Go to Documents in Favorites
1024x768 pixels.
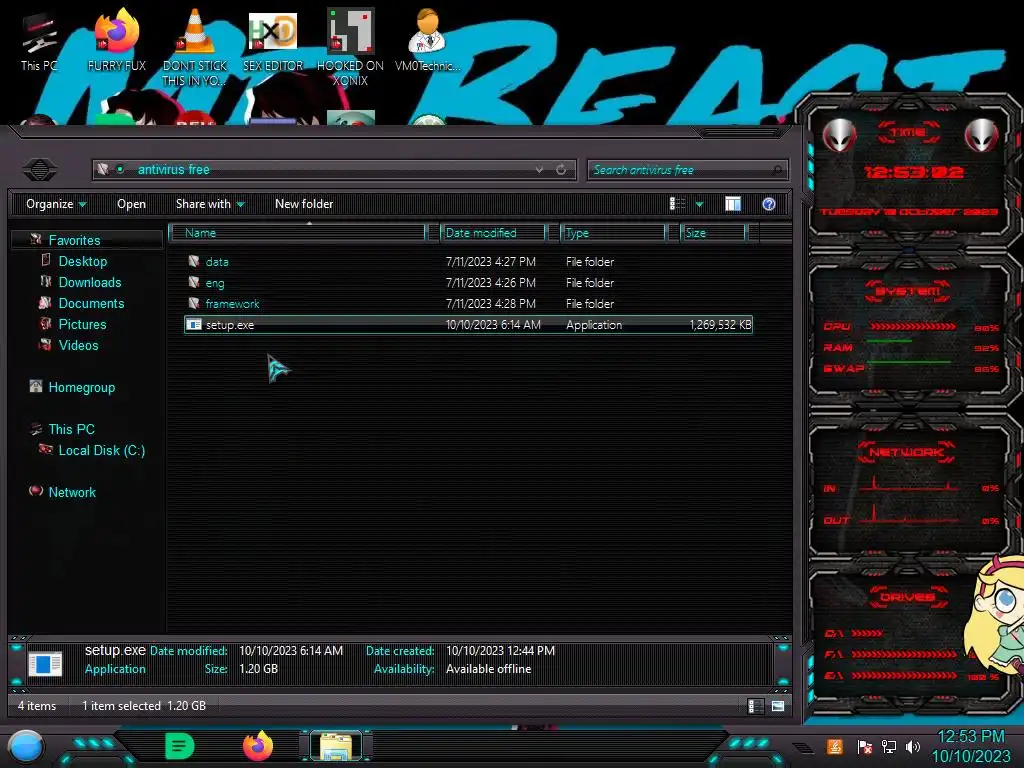(x=91, y=303)
